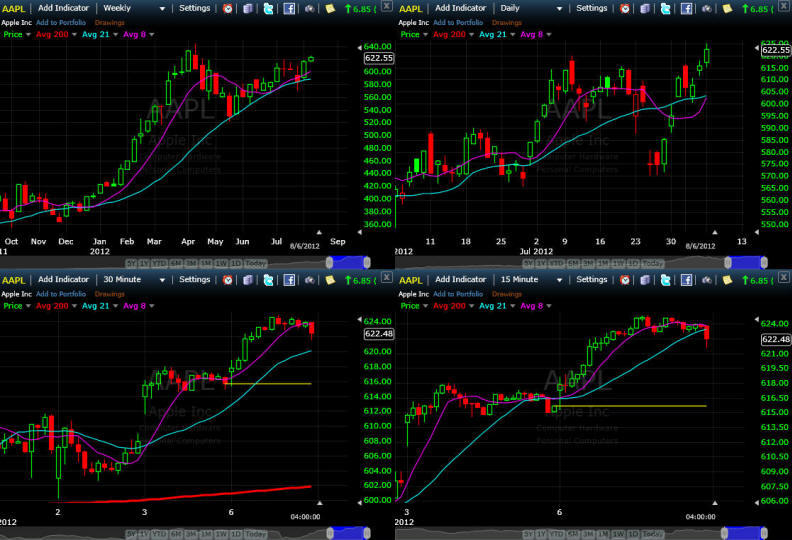Share Daily chart via Facebook icon
This screenshot has height=540, width=792.
coord(686,9)
